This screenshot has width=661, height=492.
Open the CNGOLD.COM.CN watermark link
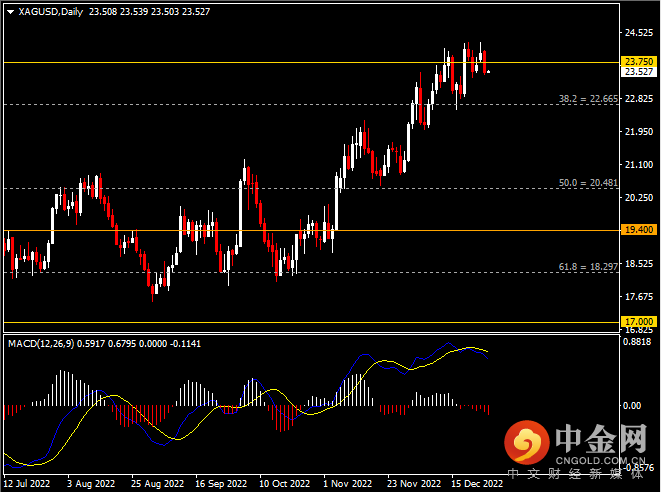[x=599, y=458]
